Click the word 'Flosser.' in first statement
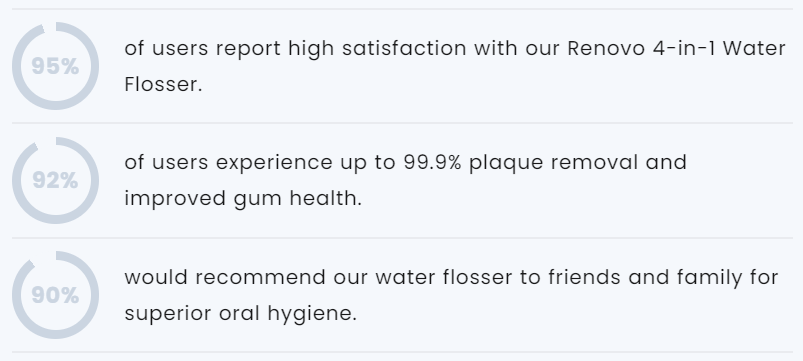 click(163, 84)
